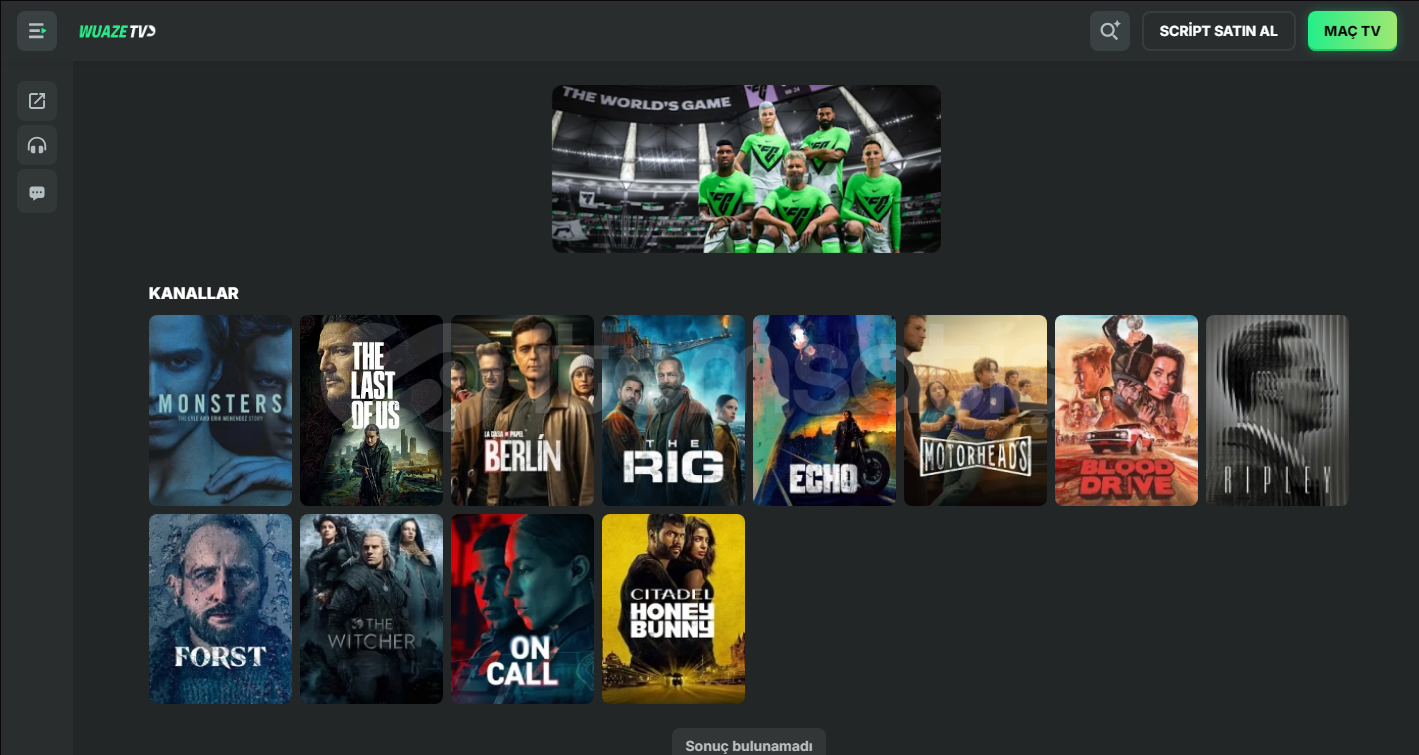Select the Echo poster
The width and height of the screenshot is (1419, 755).
(824, 410)
